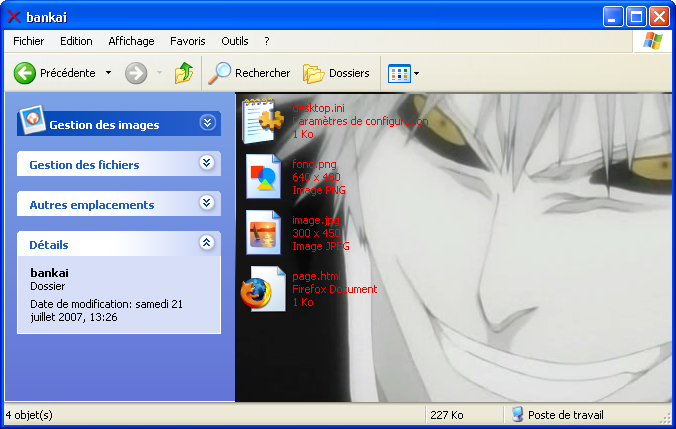Open the Fichier menu
Screen dimensions: 676x429
coord(28,41)
